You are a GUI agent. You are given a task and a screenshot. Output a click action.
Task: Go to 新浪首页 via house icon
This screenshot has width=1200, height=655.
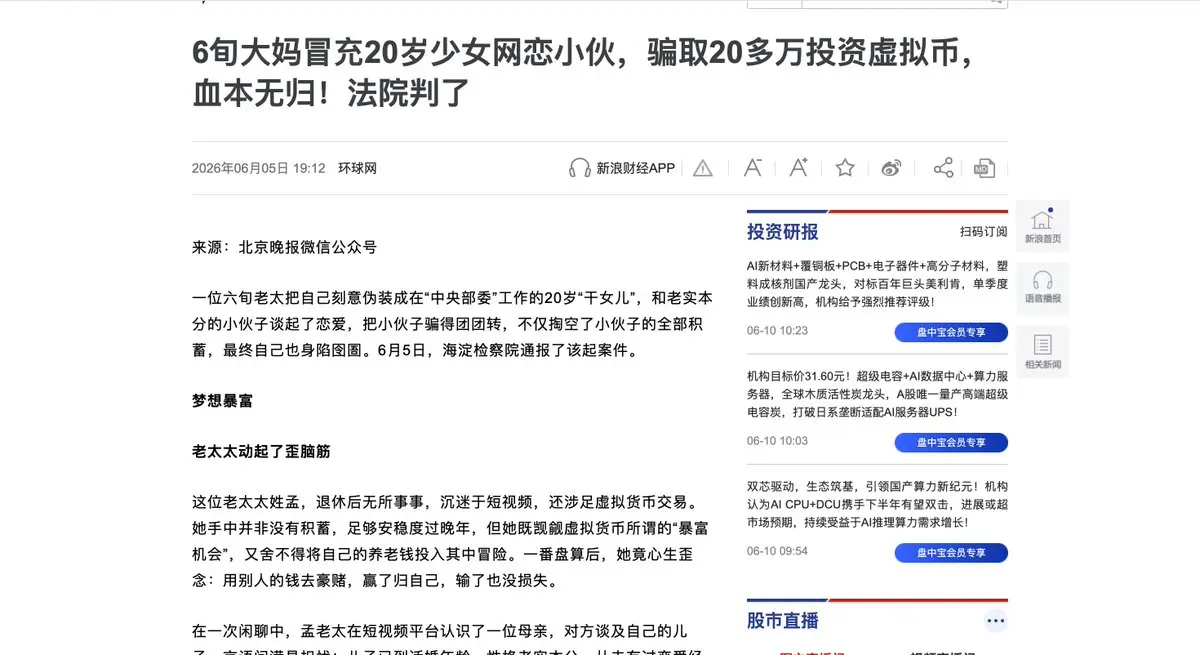pyautogui.click(x=1043, y=227)
